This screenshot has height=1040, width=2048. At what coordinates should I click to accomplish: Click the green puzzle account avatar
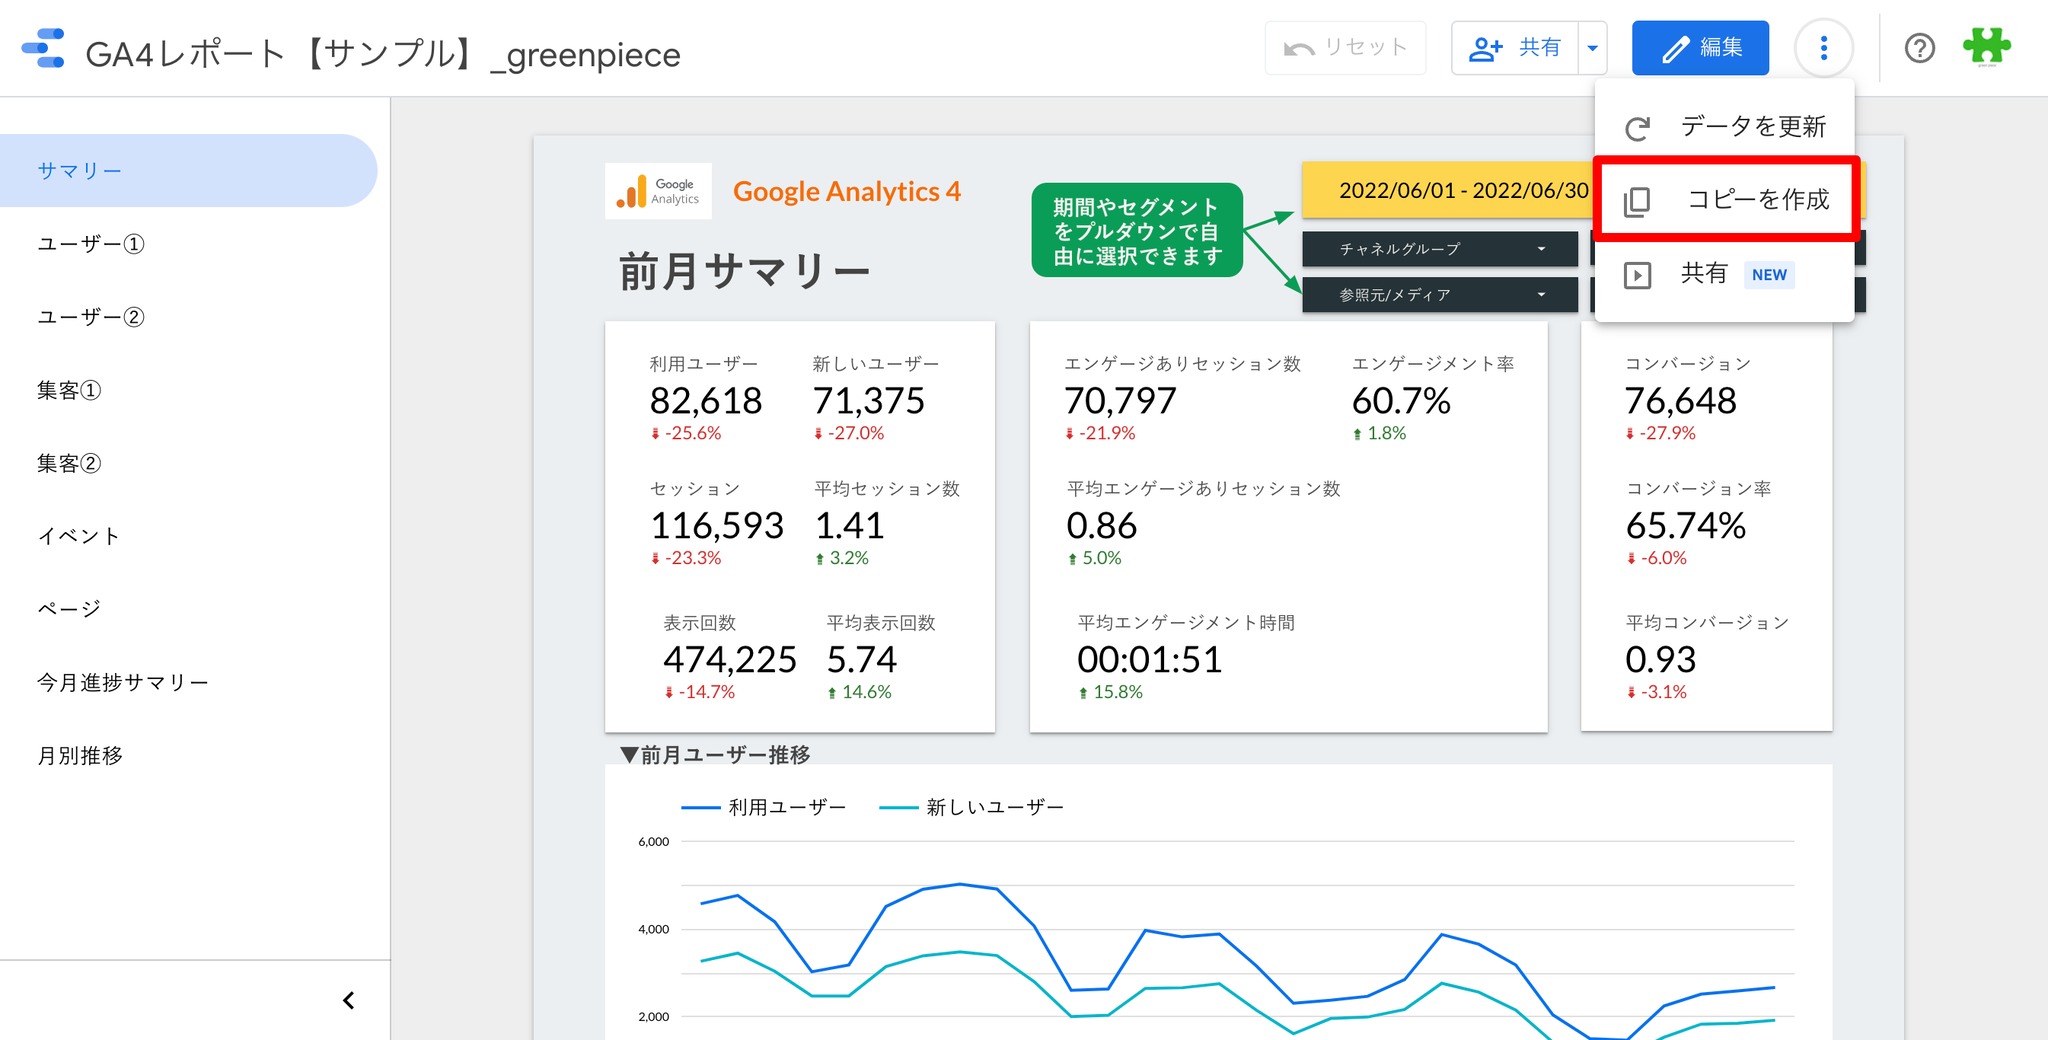click(1986, 47)
